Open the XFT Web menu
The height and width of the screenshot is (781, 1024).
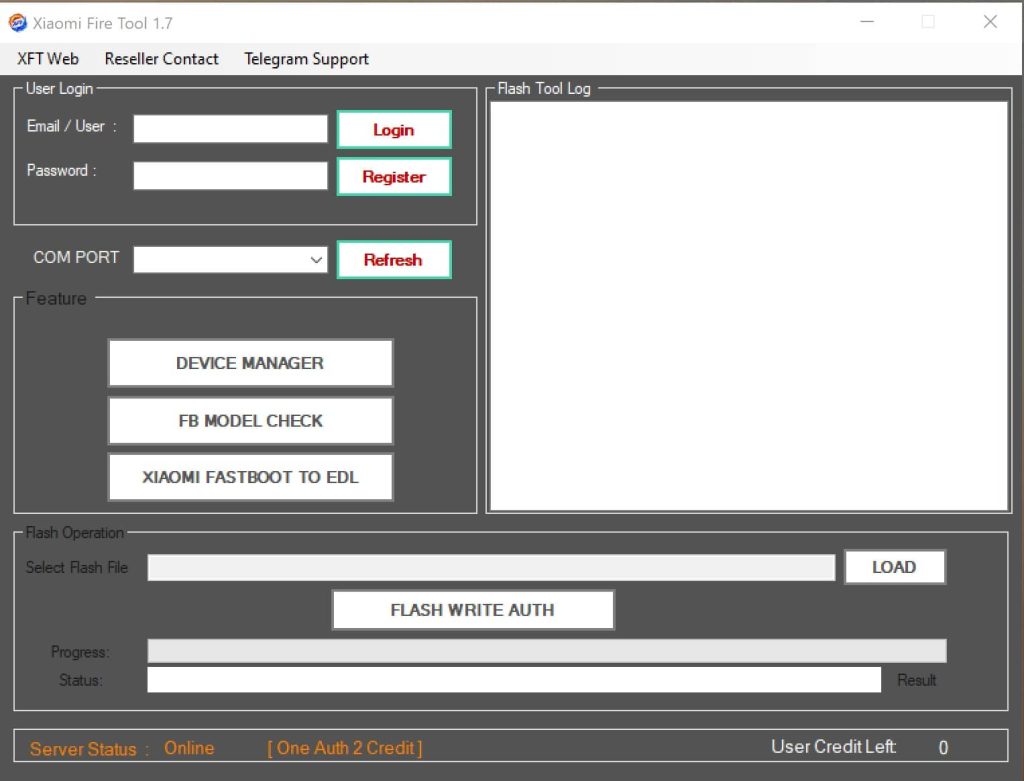(48, 59)
